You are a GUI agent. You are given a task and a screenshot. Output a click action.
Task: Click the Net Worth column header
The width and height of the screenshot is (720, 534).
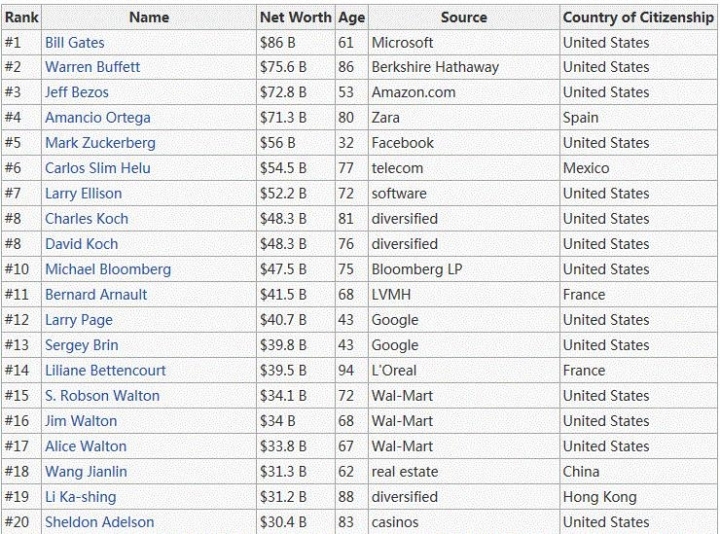coord(296,17)
